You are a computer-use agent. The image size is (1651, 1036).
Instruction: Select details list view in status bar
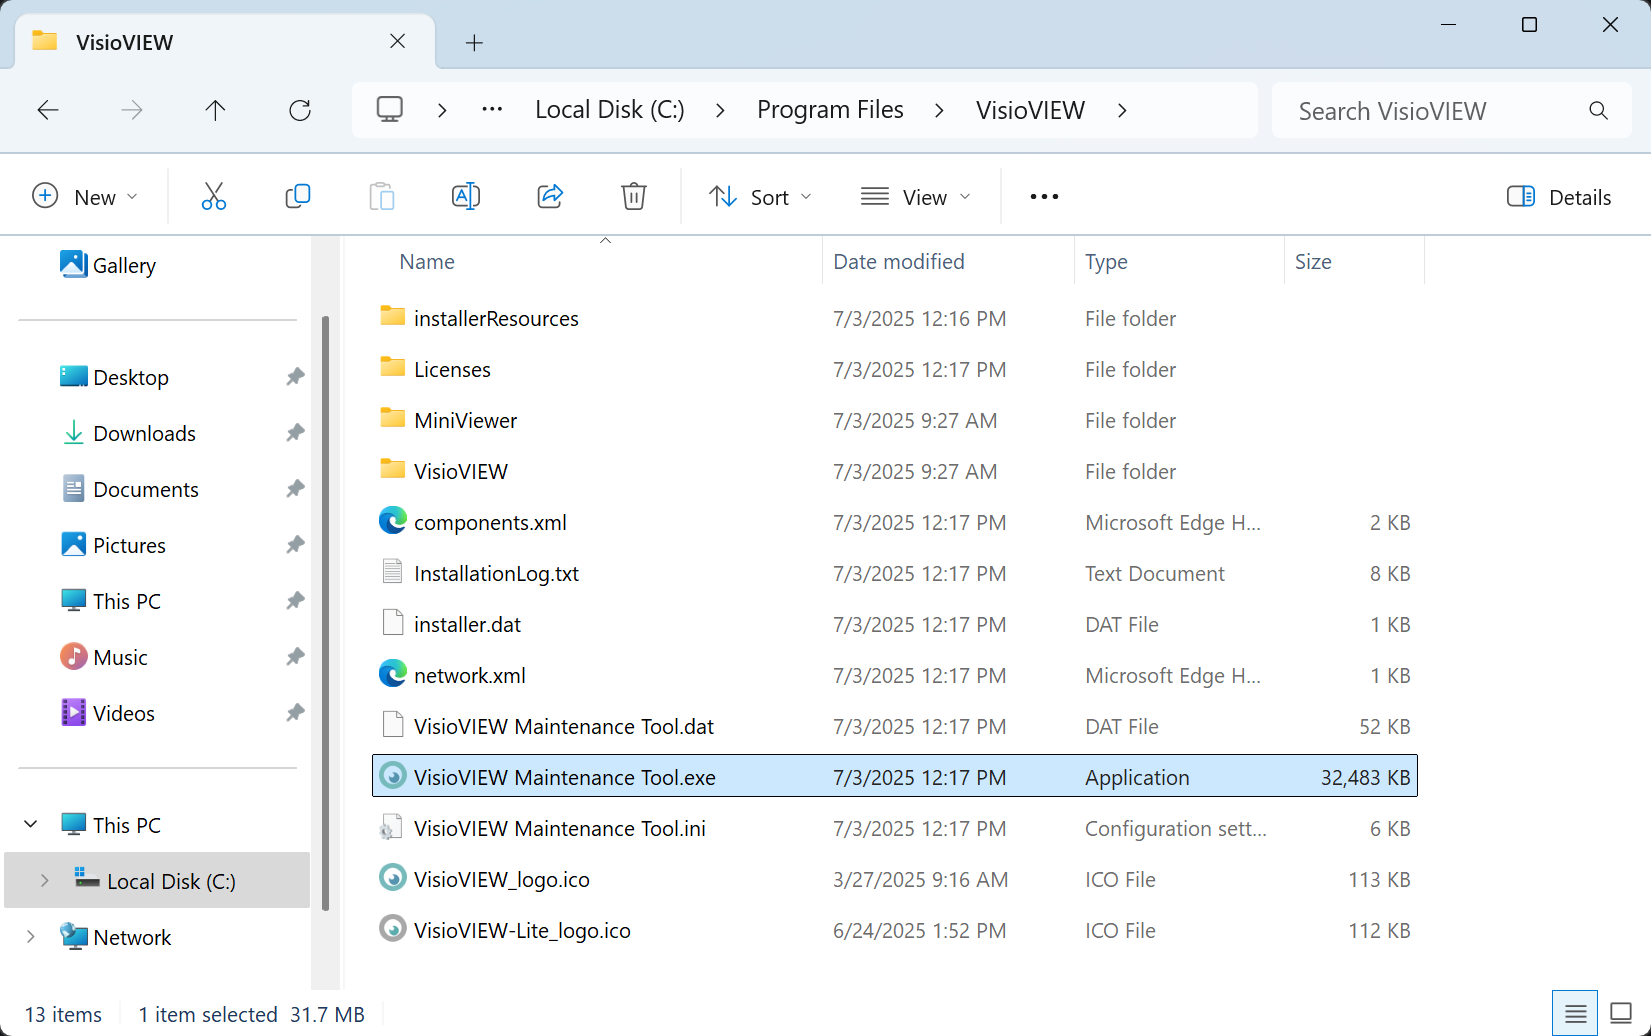[1575, 1014]
